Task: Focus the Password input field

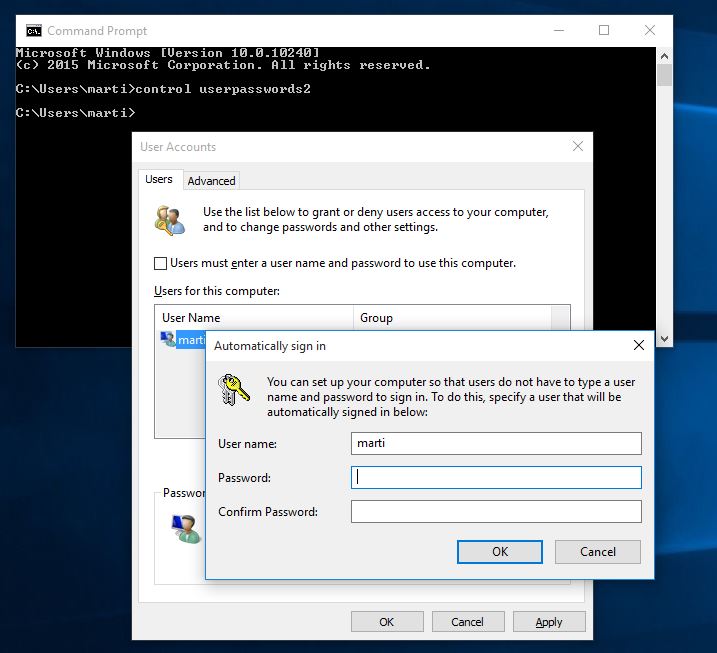Action: coord(496,477)
